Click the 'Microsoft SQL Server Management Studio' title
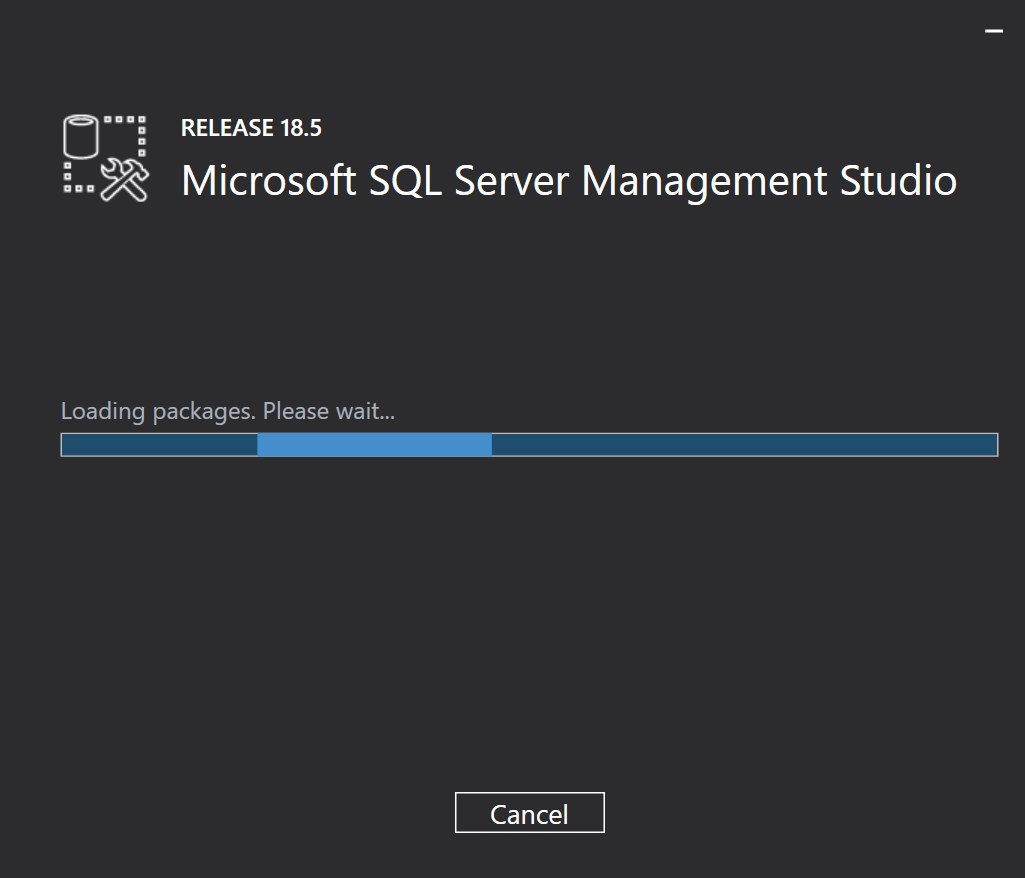The image size is (1025, 878). pos(569,182)
